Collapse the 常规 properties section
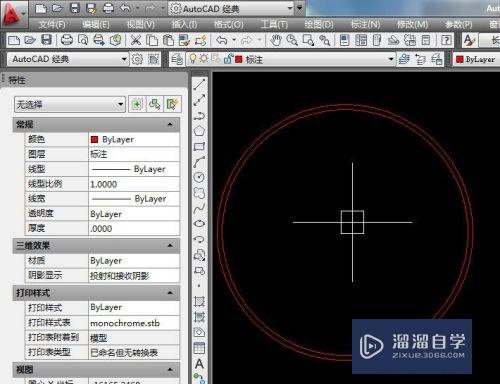Image resolution: width=500 pixels, height=384 pixels. pyautogui.click(x=170, y=124)
